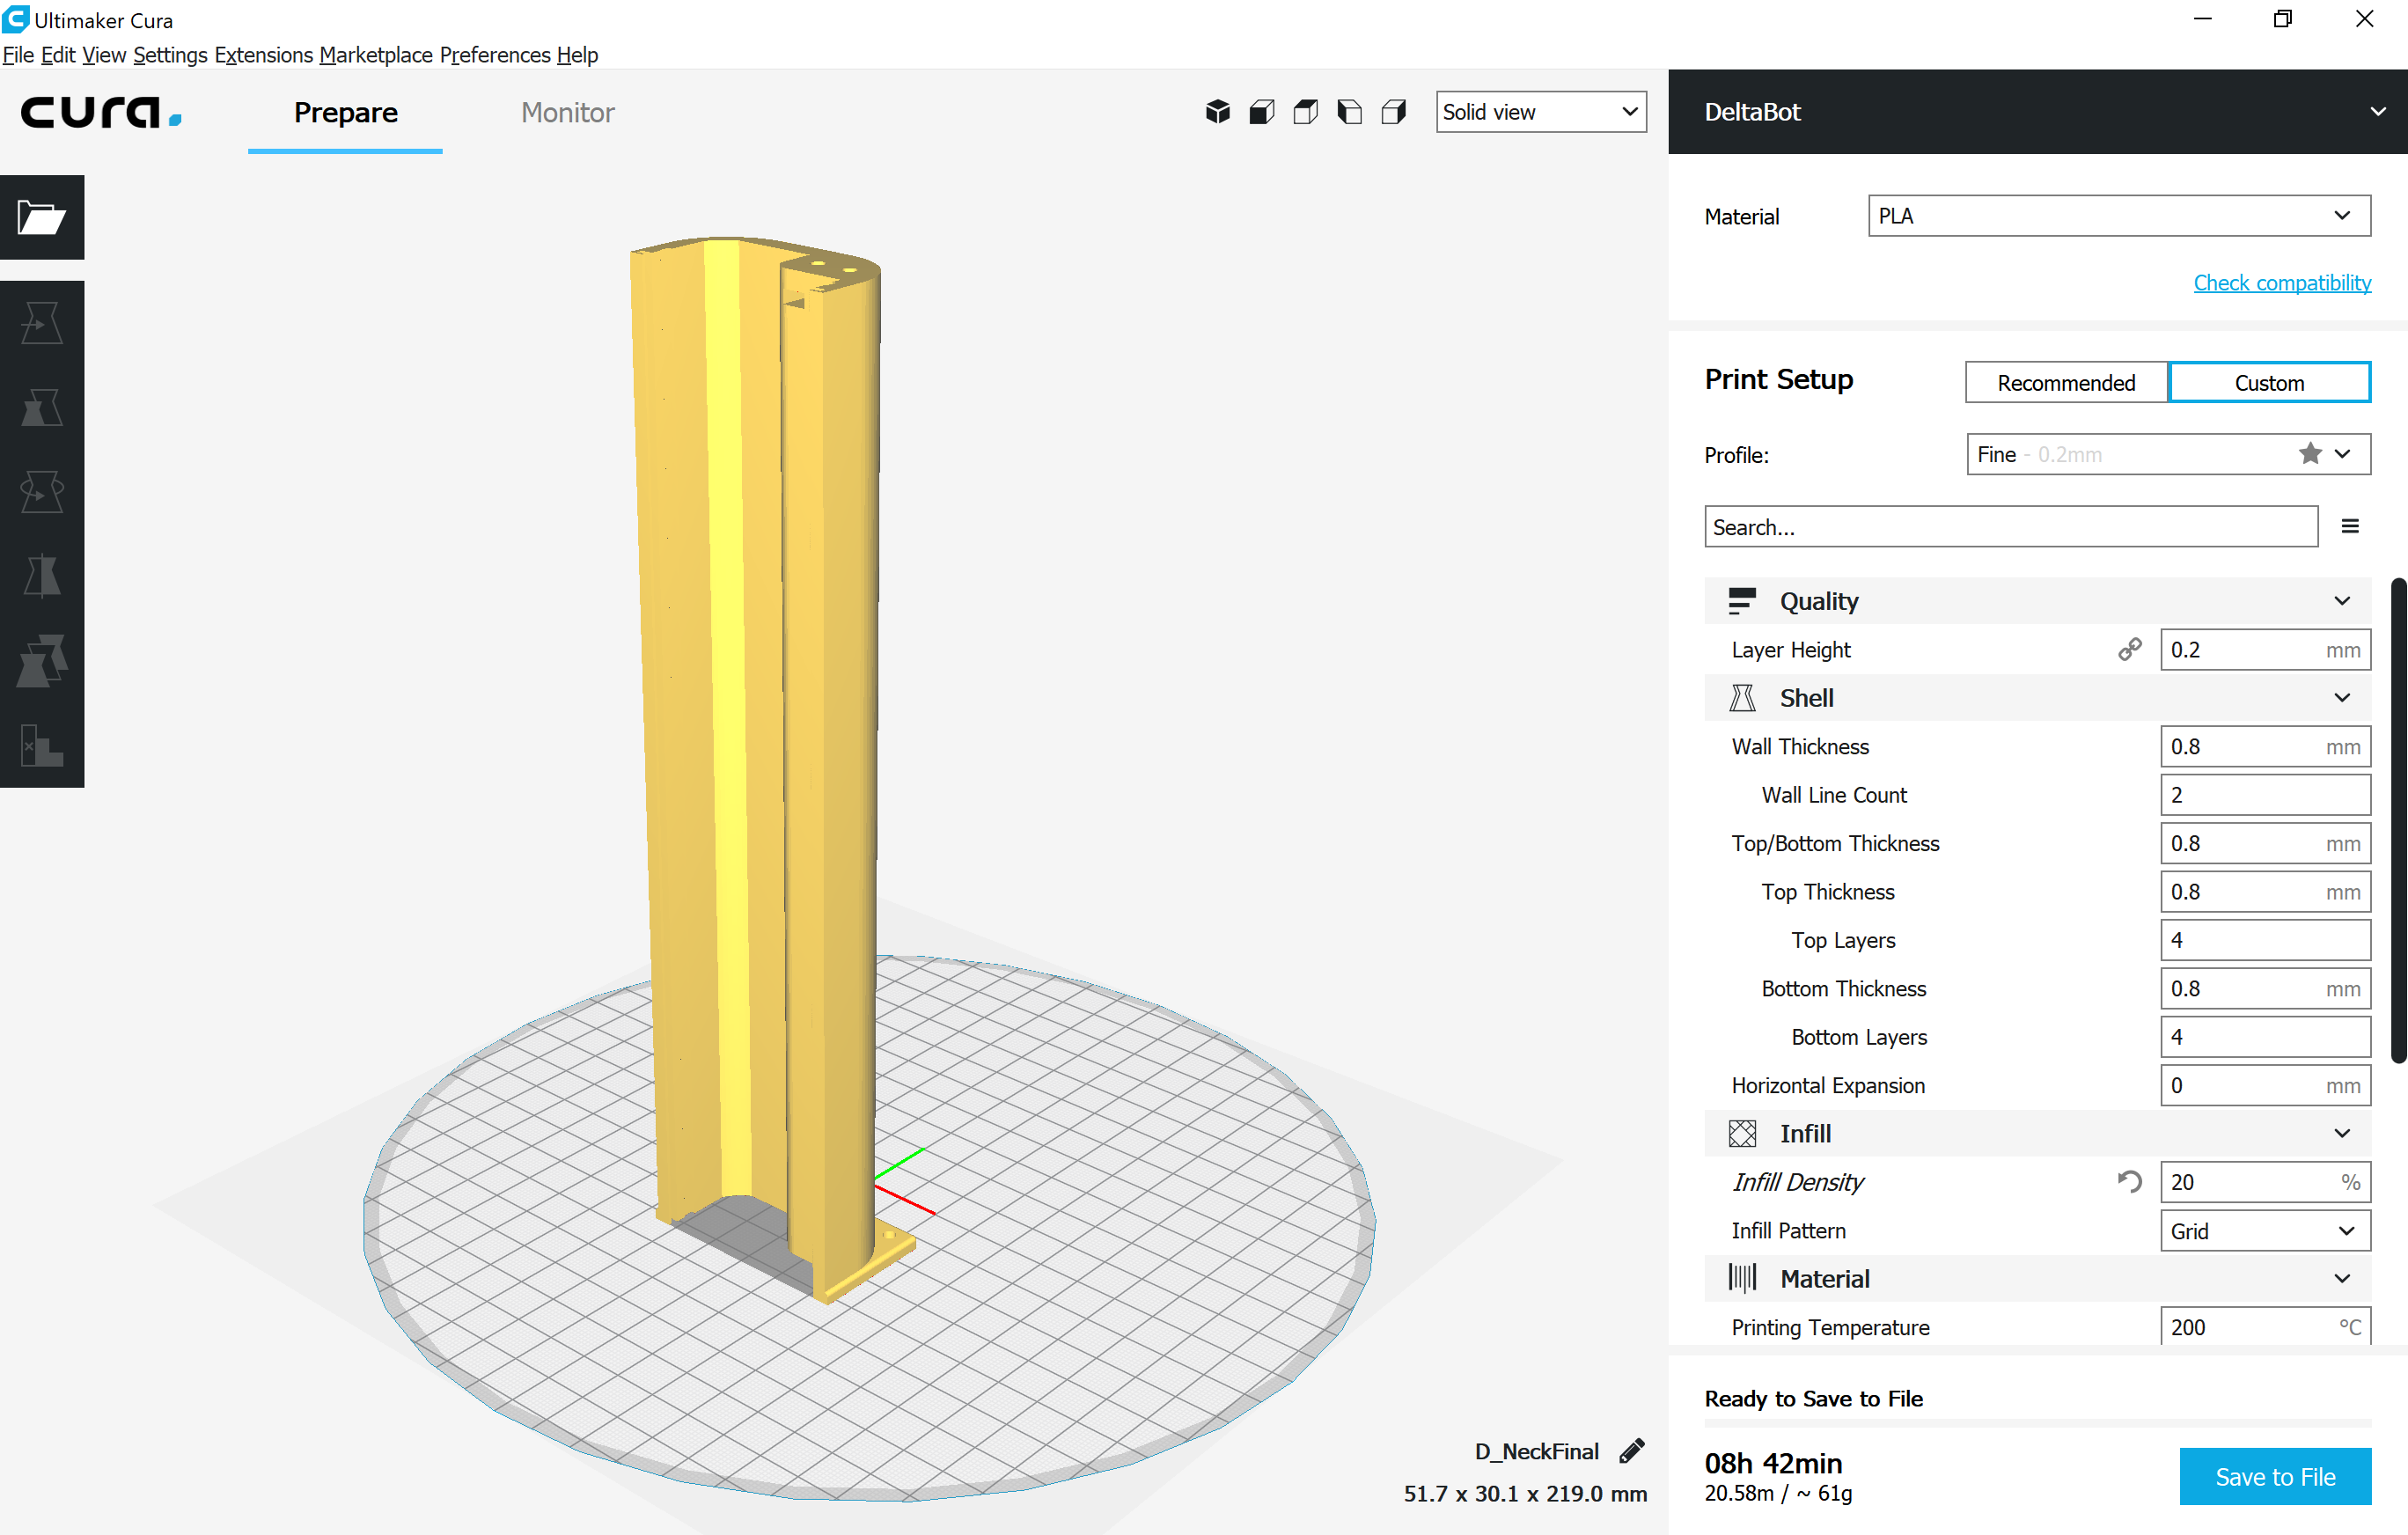Switch Print Setup to Custom mode
Screen dimensions: 2408x1535
(2268, 383)
